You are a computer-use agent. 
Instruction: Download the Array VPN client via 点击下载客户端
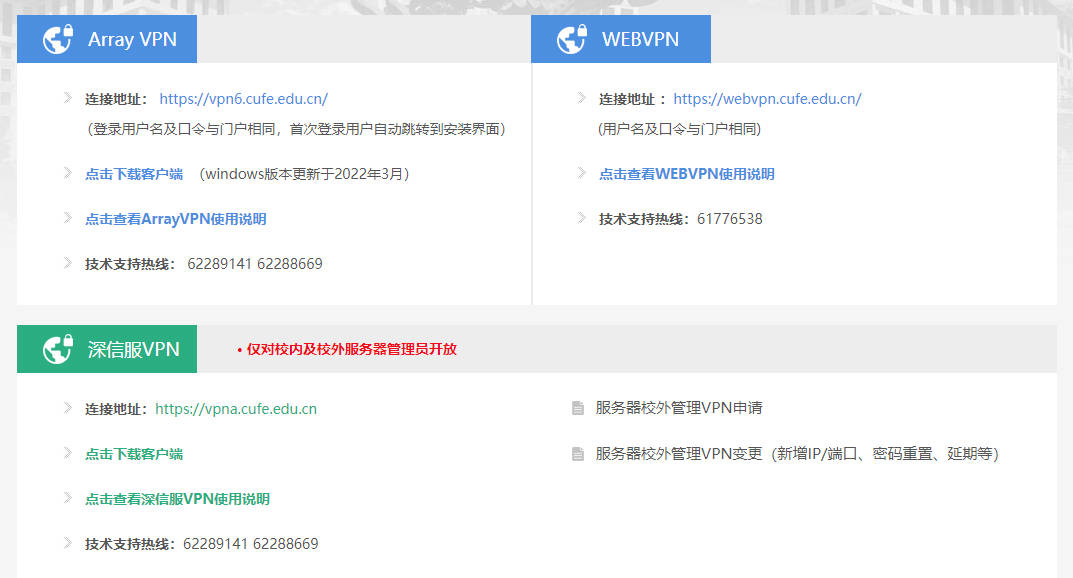[x=134, y=174]
